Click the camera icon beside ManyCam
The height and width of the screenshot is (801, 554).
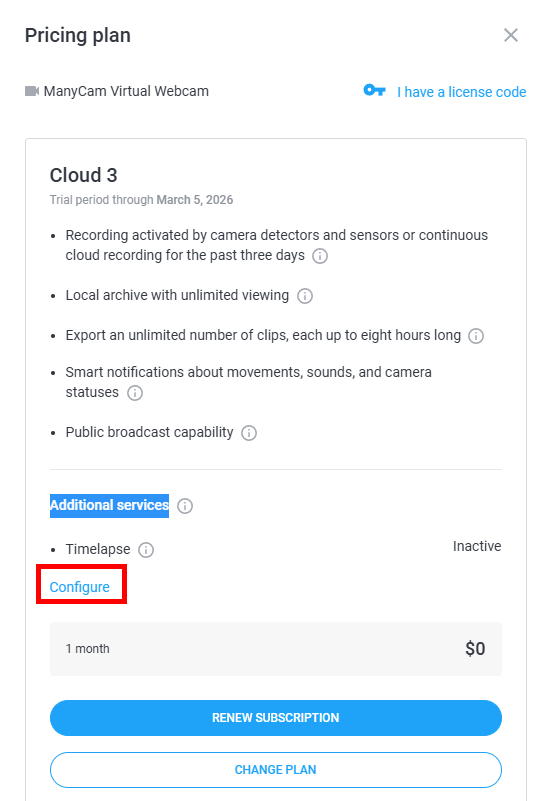coord(32,91)
